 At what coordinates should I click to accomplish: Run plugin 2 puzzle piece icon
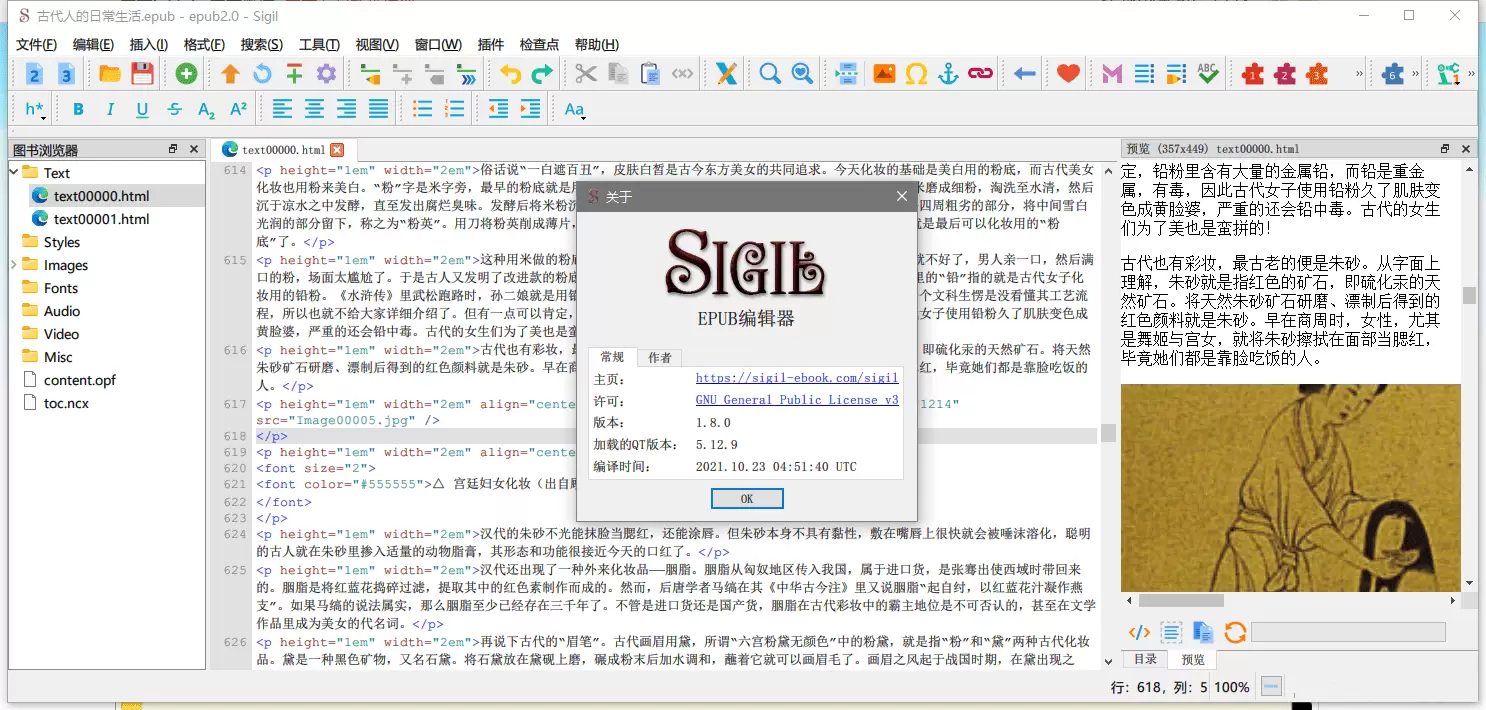click(x=1285, y=73)
